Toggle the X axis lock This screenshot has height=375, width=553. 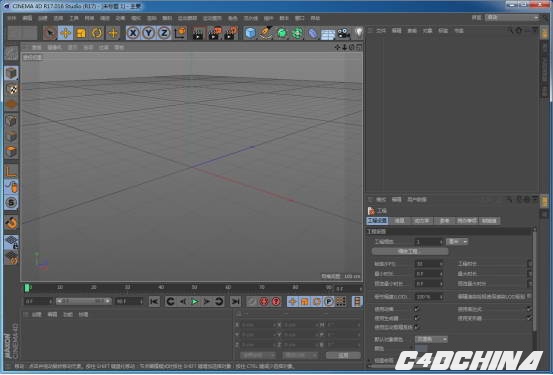click(x=132, y=33)
